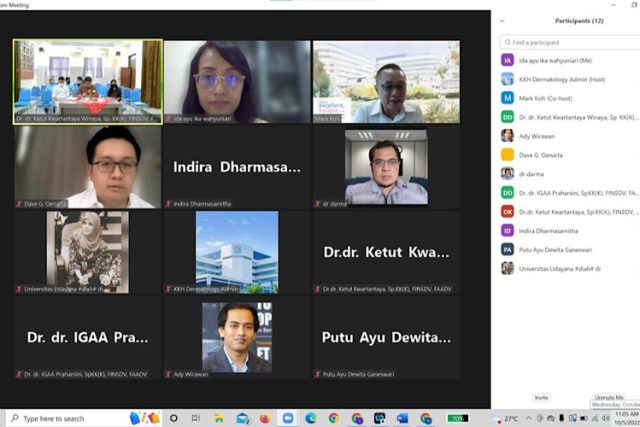The height and width of the screenshot is (427, 640).
Task: Launch Firefox from the taskbar
Action: point(264,418)
